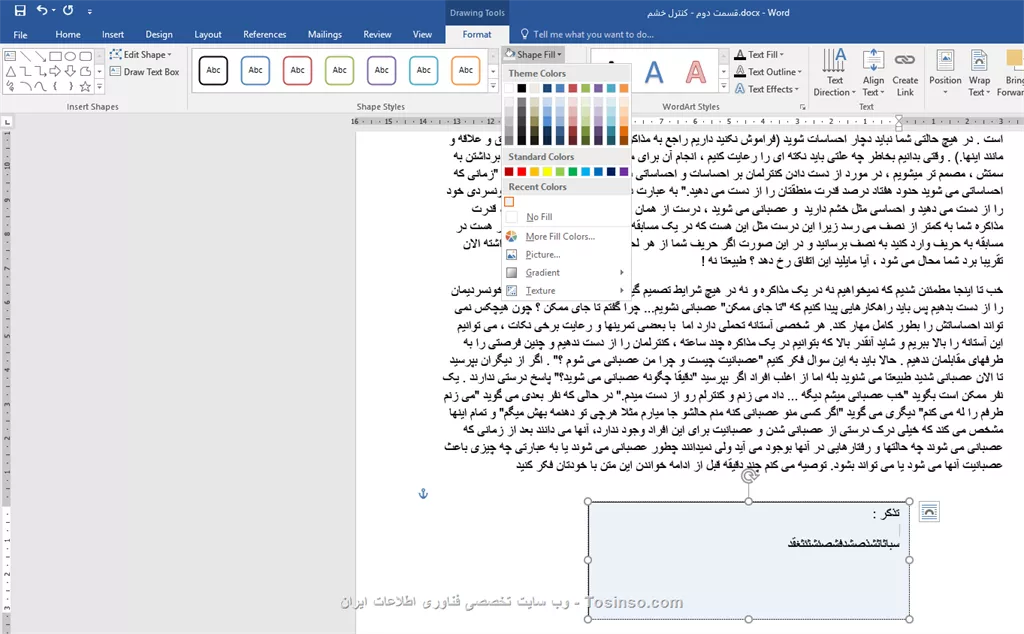Select the left brace shape
This screenshot has height=634, width=1024.
[x=56, y=86]
